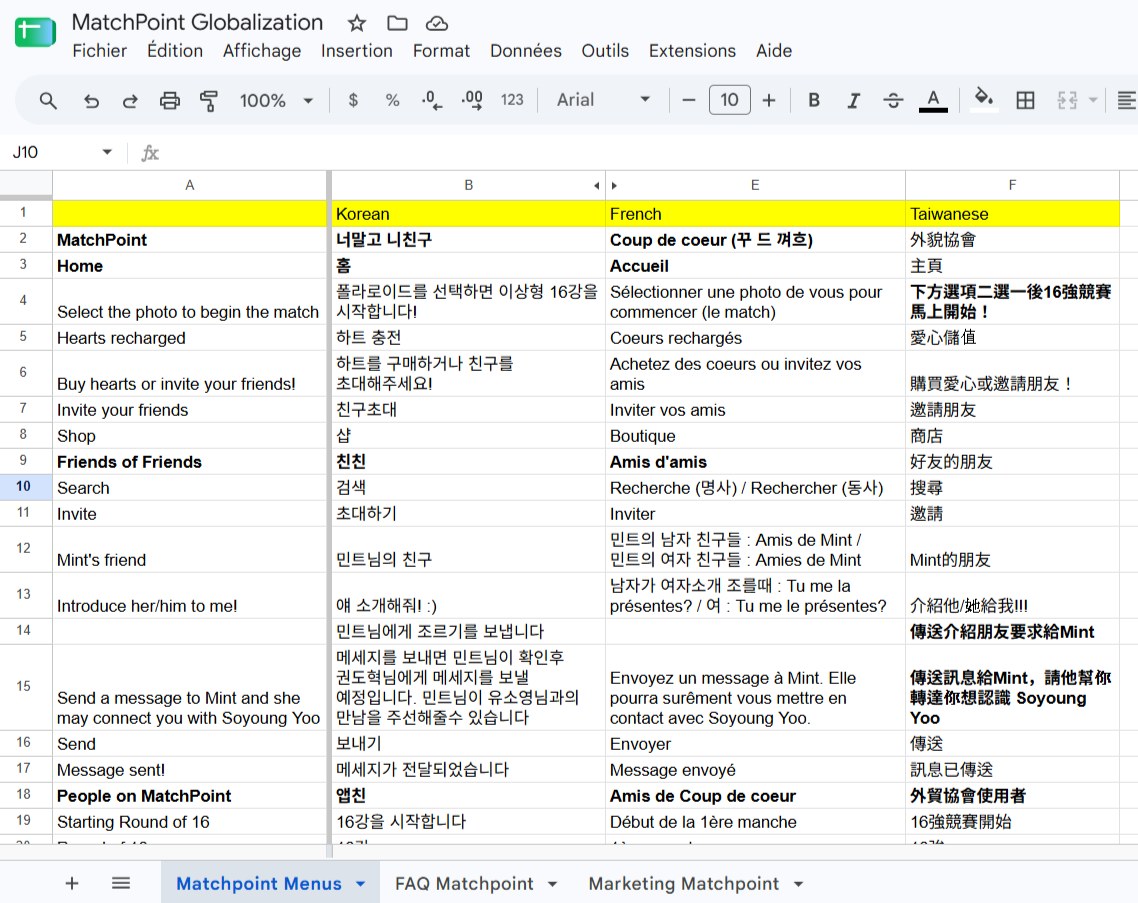Click the font size field
This screenshot has width=1138, height=903.
[729, 99]
